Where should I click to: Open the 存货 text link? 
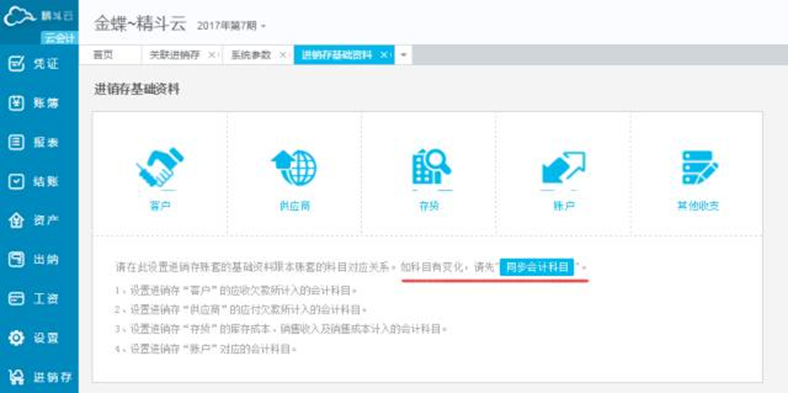[x=429, y=206]
